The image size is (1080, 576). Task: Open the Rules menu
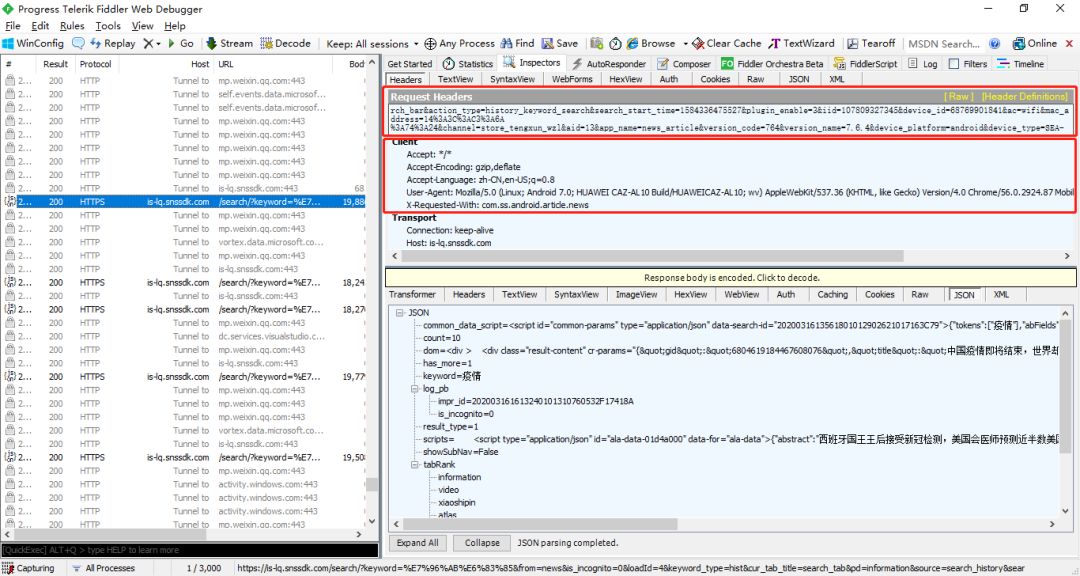(x=72, y=25)
